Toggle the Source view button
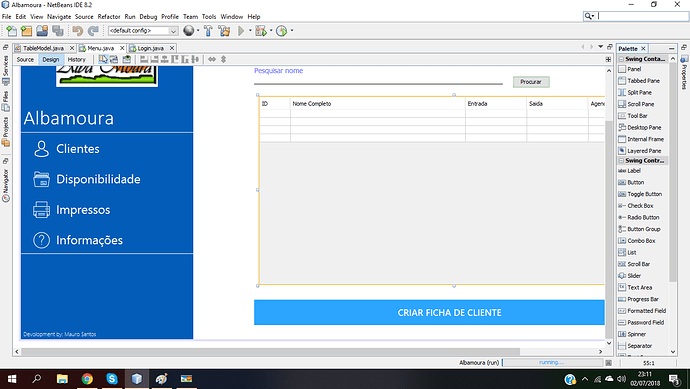The width and height of the screenshot is (690, 389). pyautogui.click(x=25, y=59)
